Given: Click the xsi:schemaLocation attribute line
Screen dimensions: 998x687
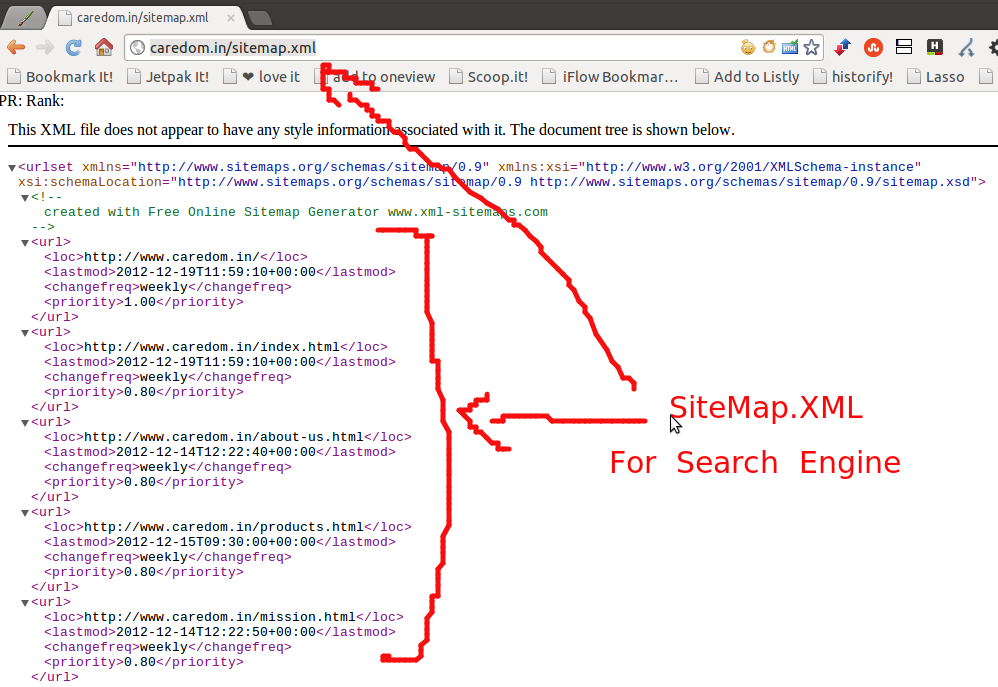Looking at the screenshot, I should click(502, 182).
